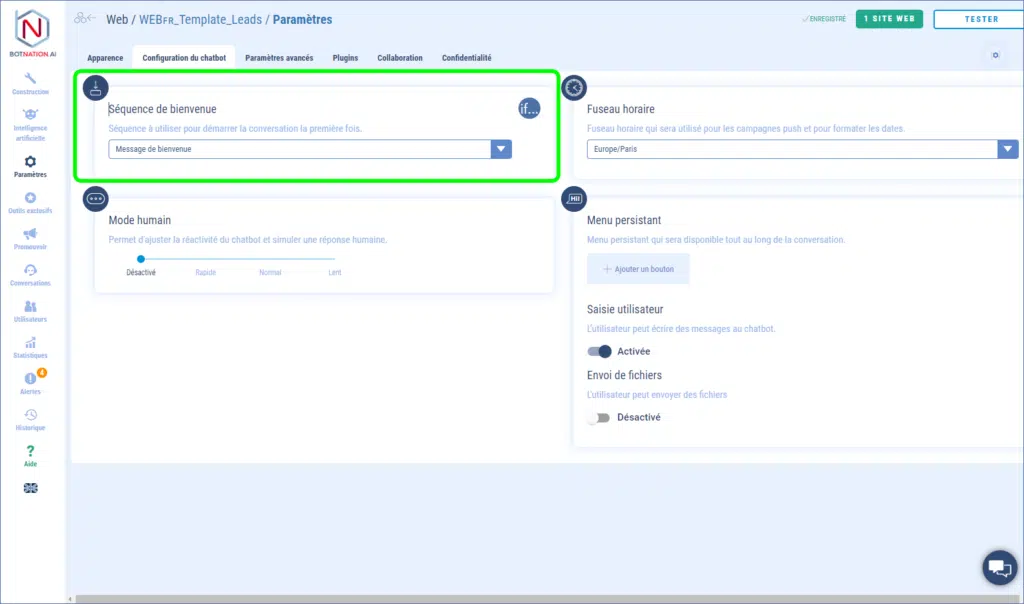Open the Statistiques chart icon

pos(30,346)
